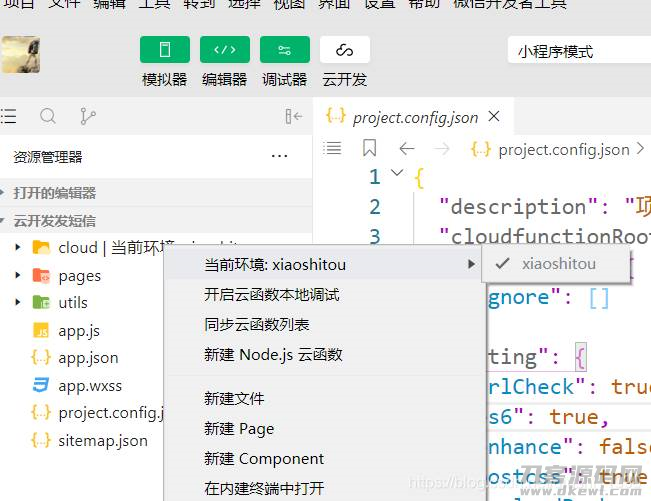Toggle the simulator panel button

(165, 49)
